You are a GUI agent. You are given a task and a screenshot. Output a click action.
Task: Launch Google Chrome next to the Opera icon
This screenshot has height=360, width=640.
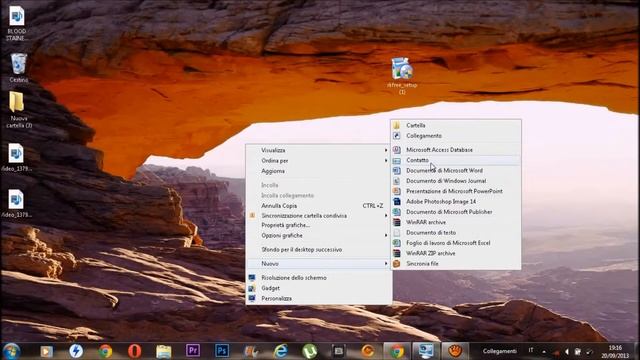pos(105,351)
